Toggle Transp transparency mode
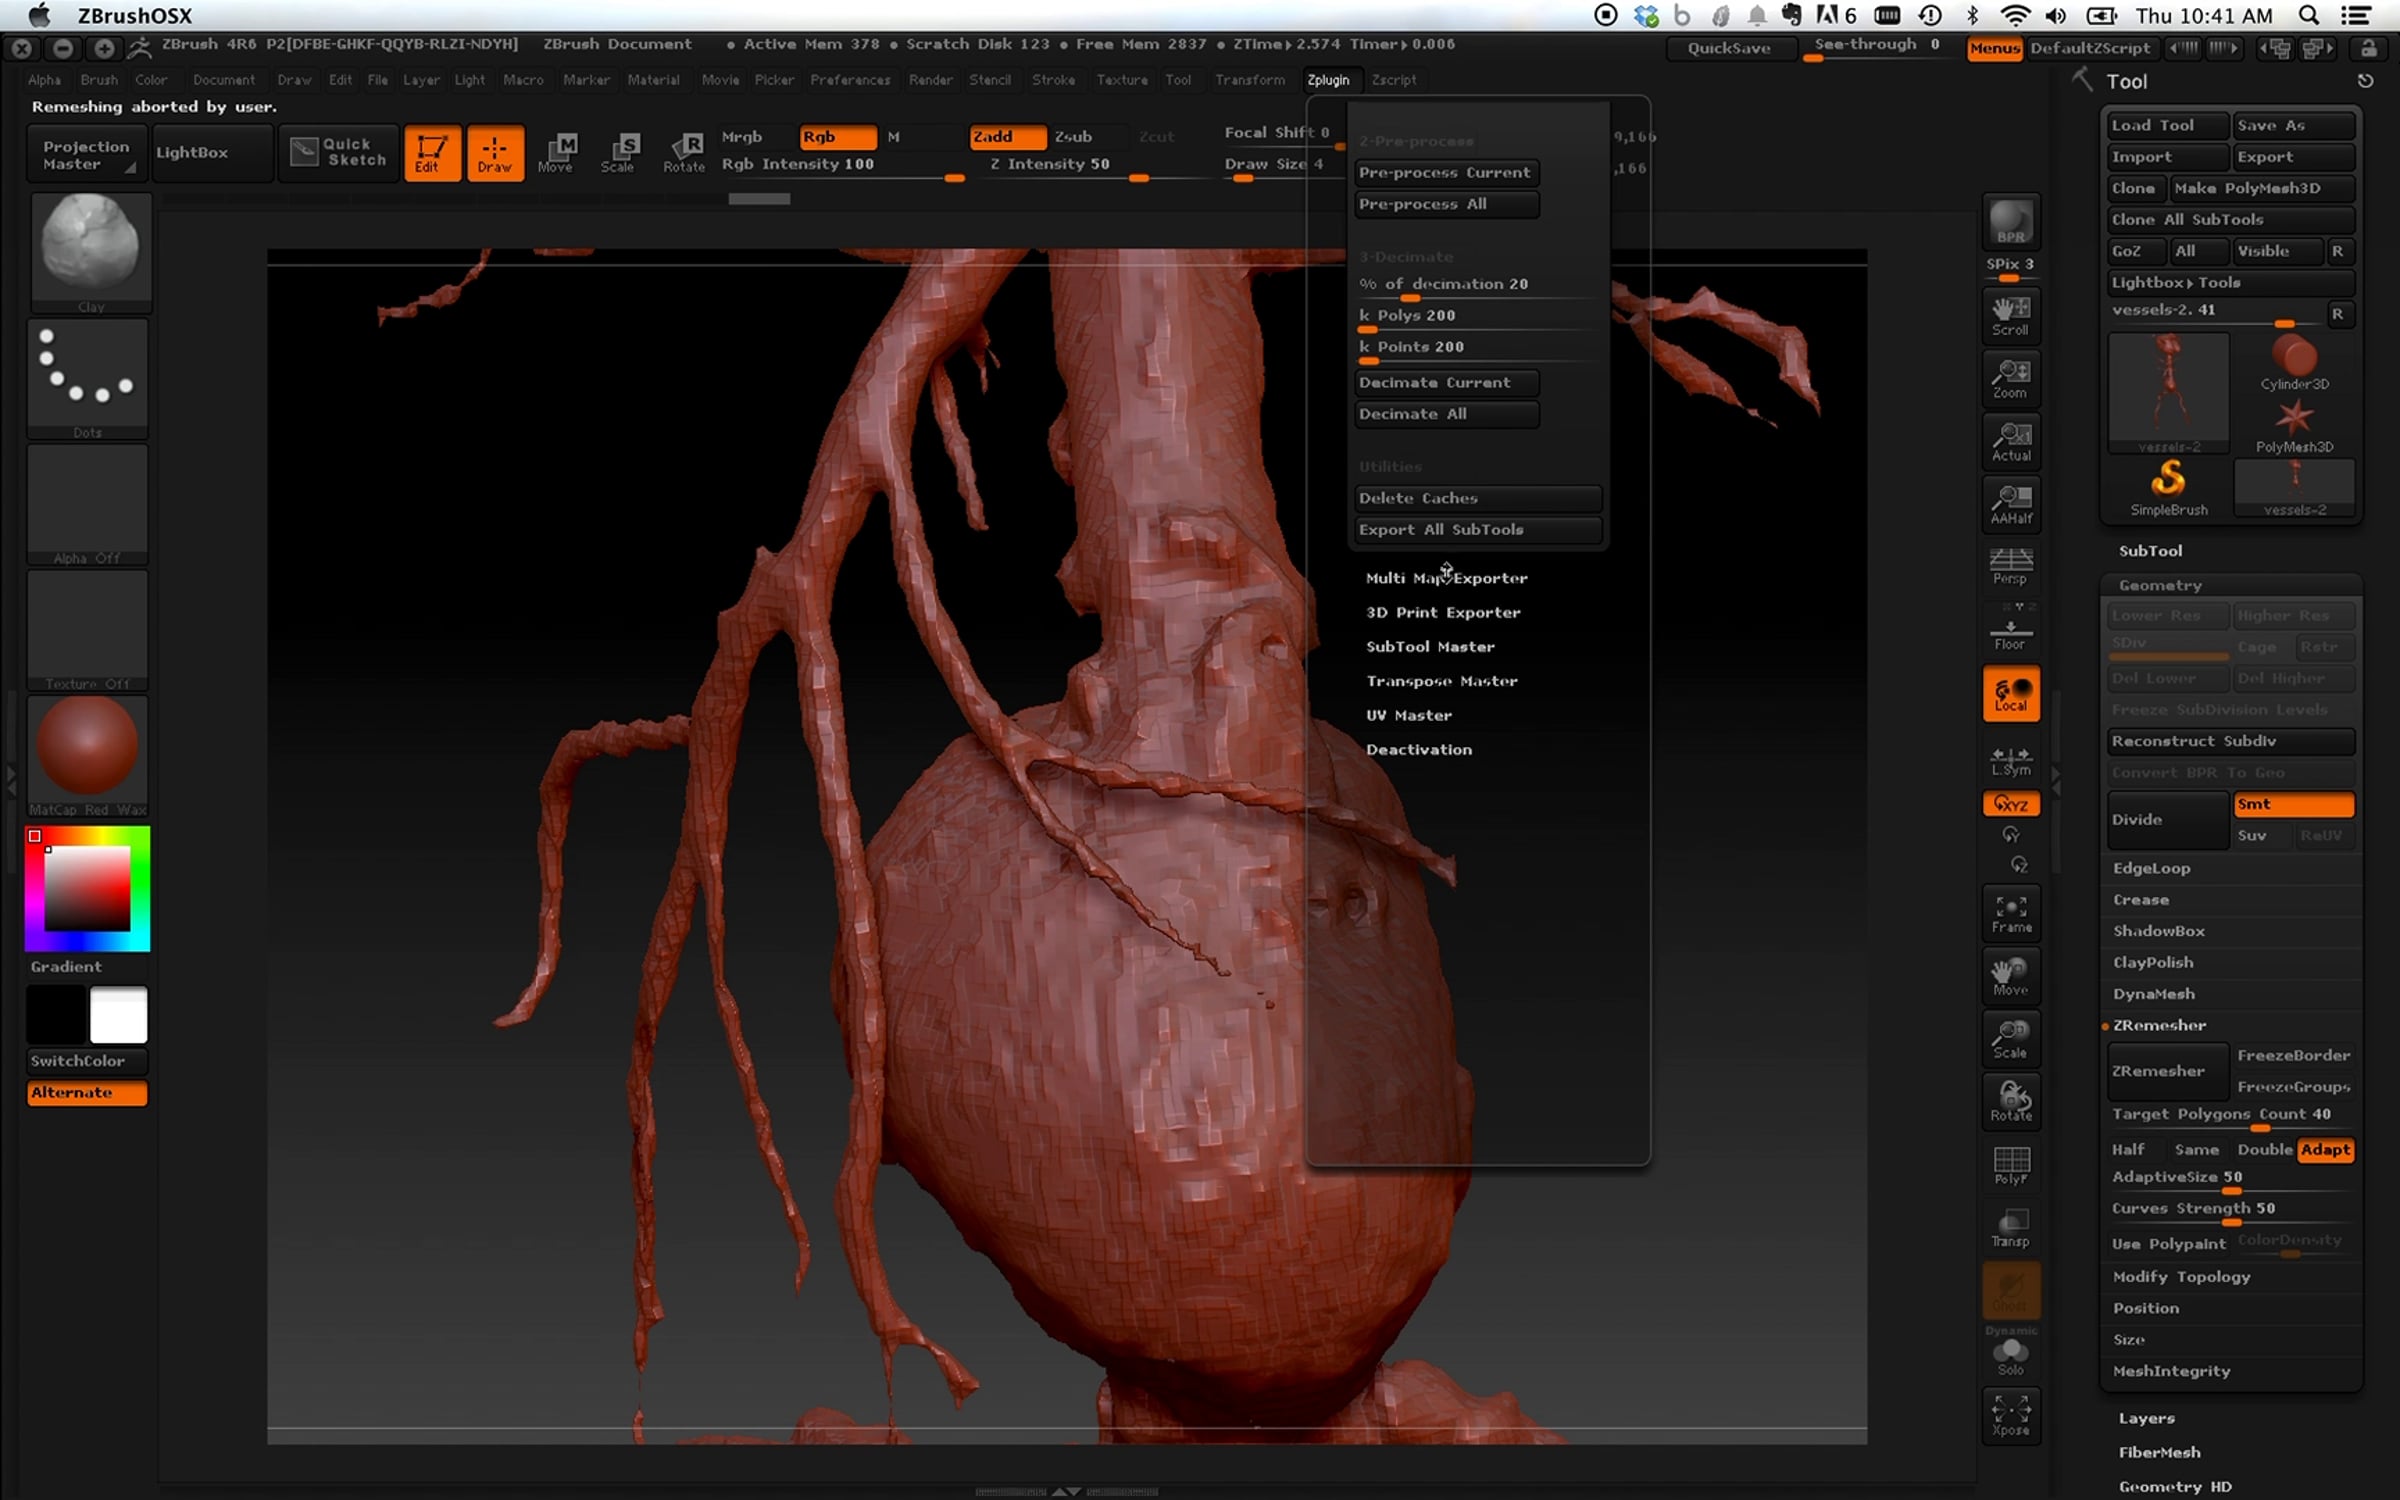2400x1500 pixels. (2011, 1229)
